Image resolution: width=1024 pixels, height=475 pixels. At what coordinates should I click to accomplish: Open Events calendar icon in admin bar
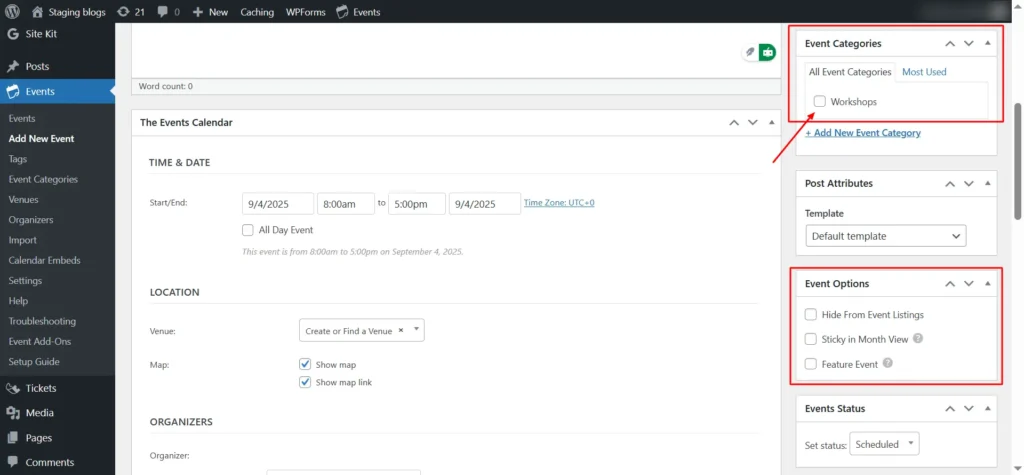point(342,12)
